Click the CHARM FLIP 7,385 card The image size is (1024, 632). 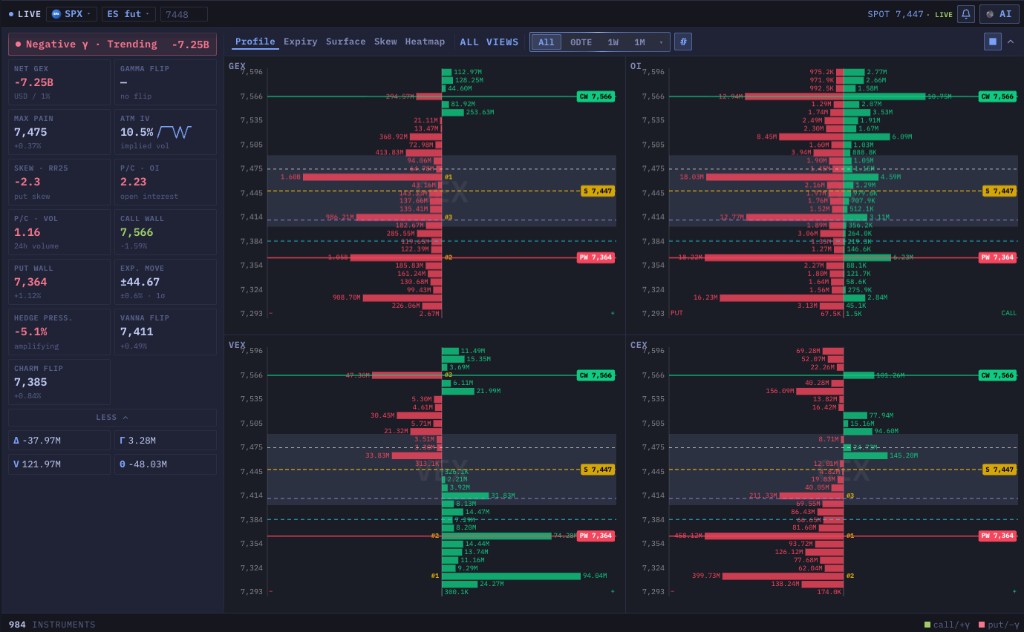59,382
